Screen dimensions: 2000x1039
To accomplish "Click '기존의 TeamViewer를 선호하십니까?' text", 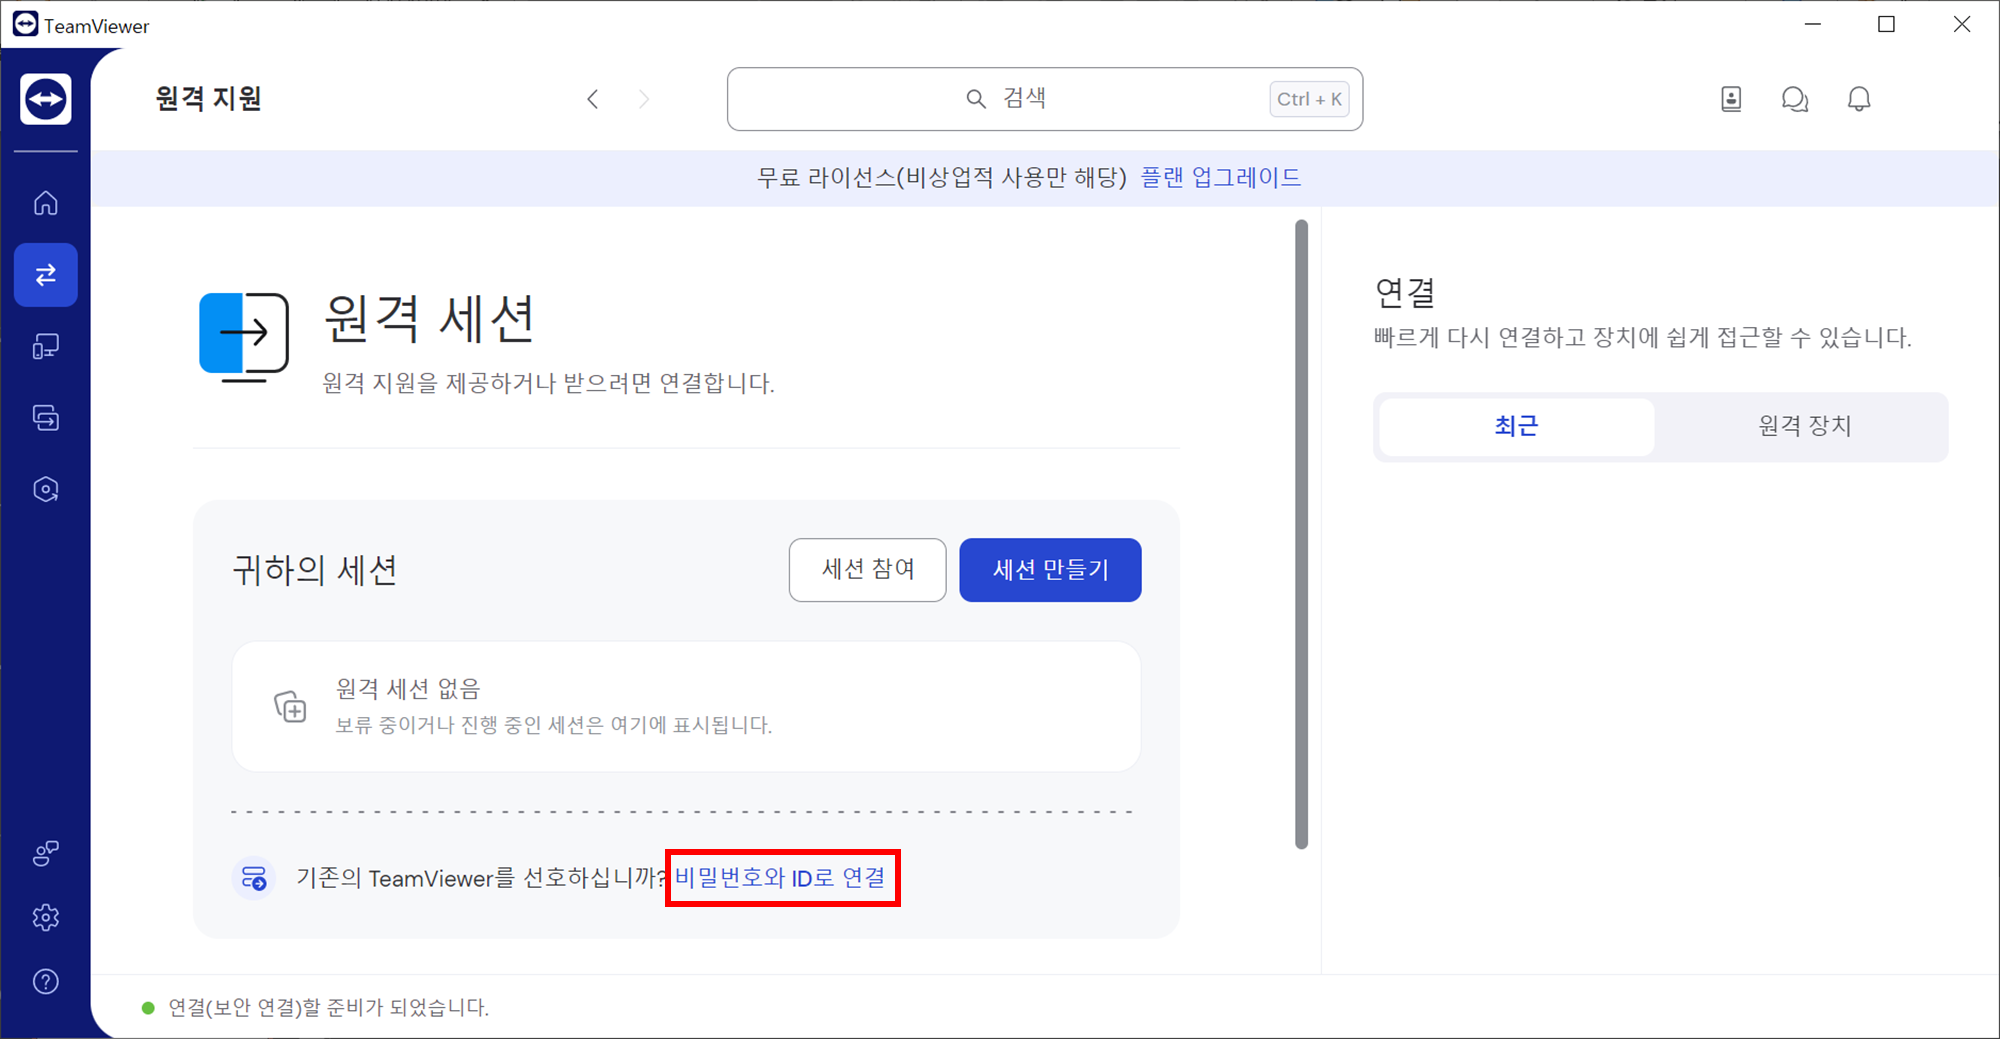I will 481,878.
